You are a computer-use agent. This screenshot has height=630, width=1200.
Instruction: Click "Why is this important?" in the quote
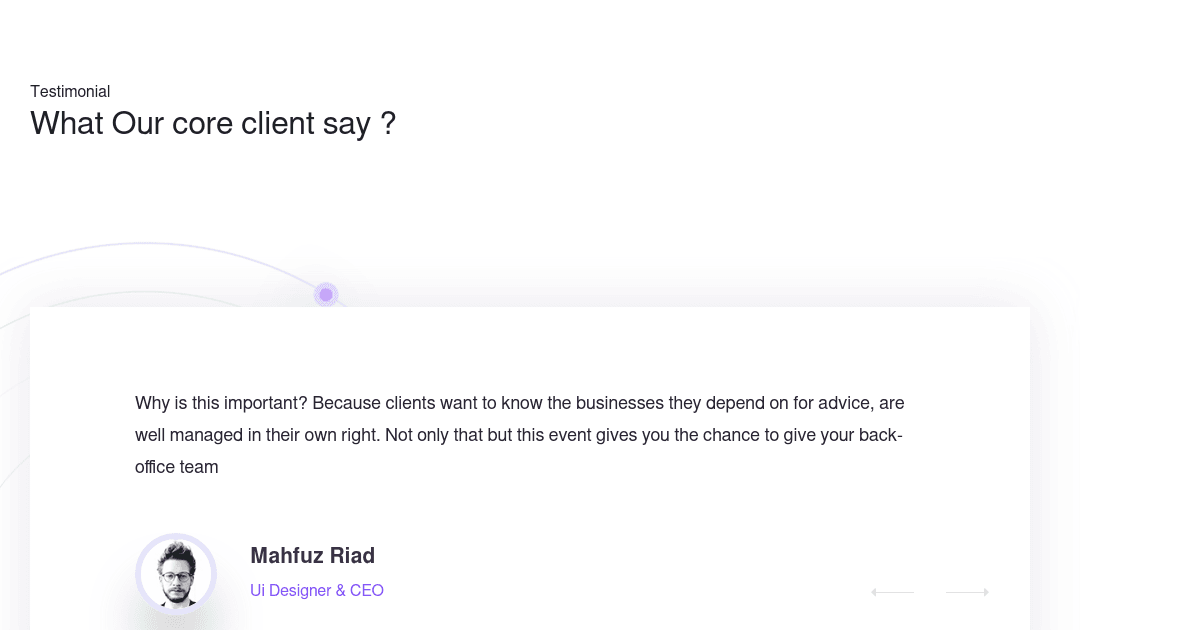(x=221, y=403)
